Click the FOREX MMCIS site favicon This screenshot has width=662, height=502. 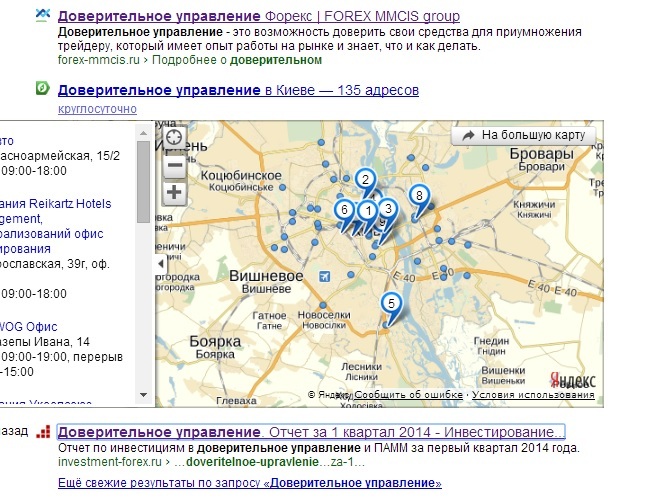click(x=43, y=15)
